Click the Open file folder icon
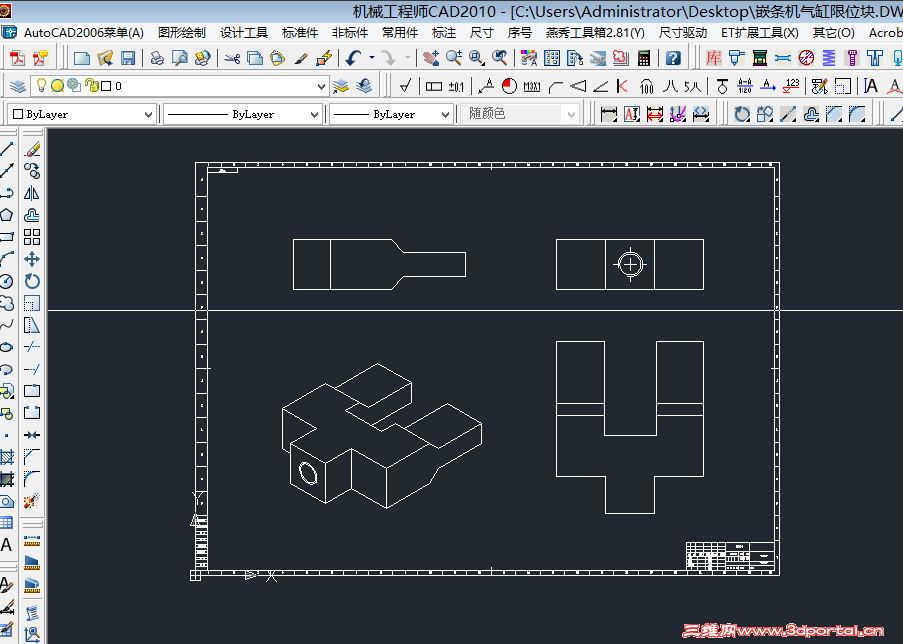Viewport: 903px width, 644px height. 105,58
